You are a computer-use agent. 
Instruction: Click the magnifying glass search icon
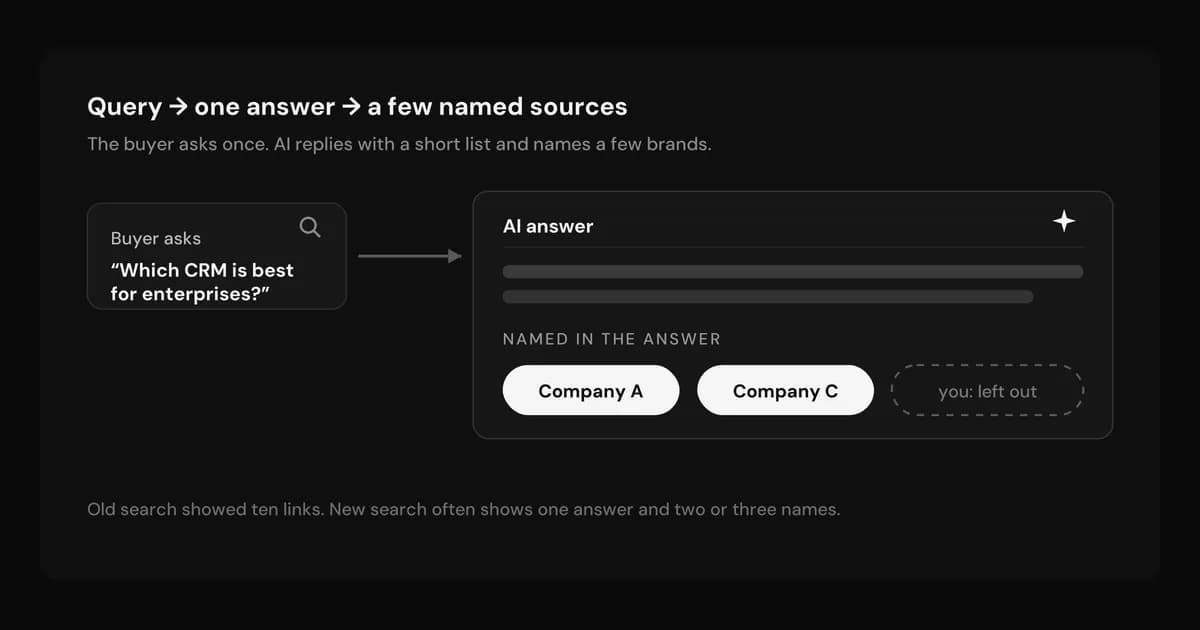pos(310,228)
